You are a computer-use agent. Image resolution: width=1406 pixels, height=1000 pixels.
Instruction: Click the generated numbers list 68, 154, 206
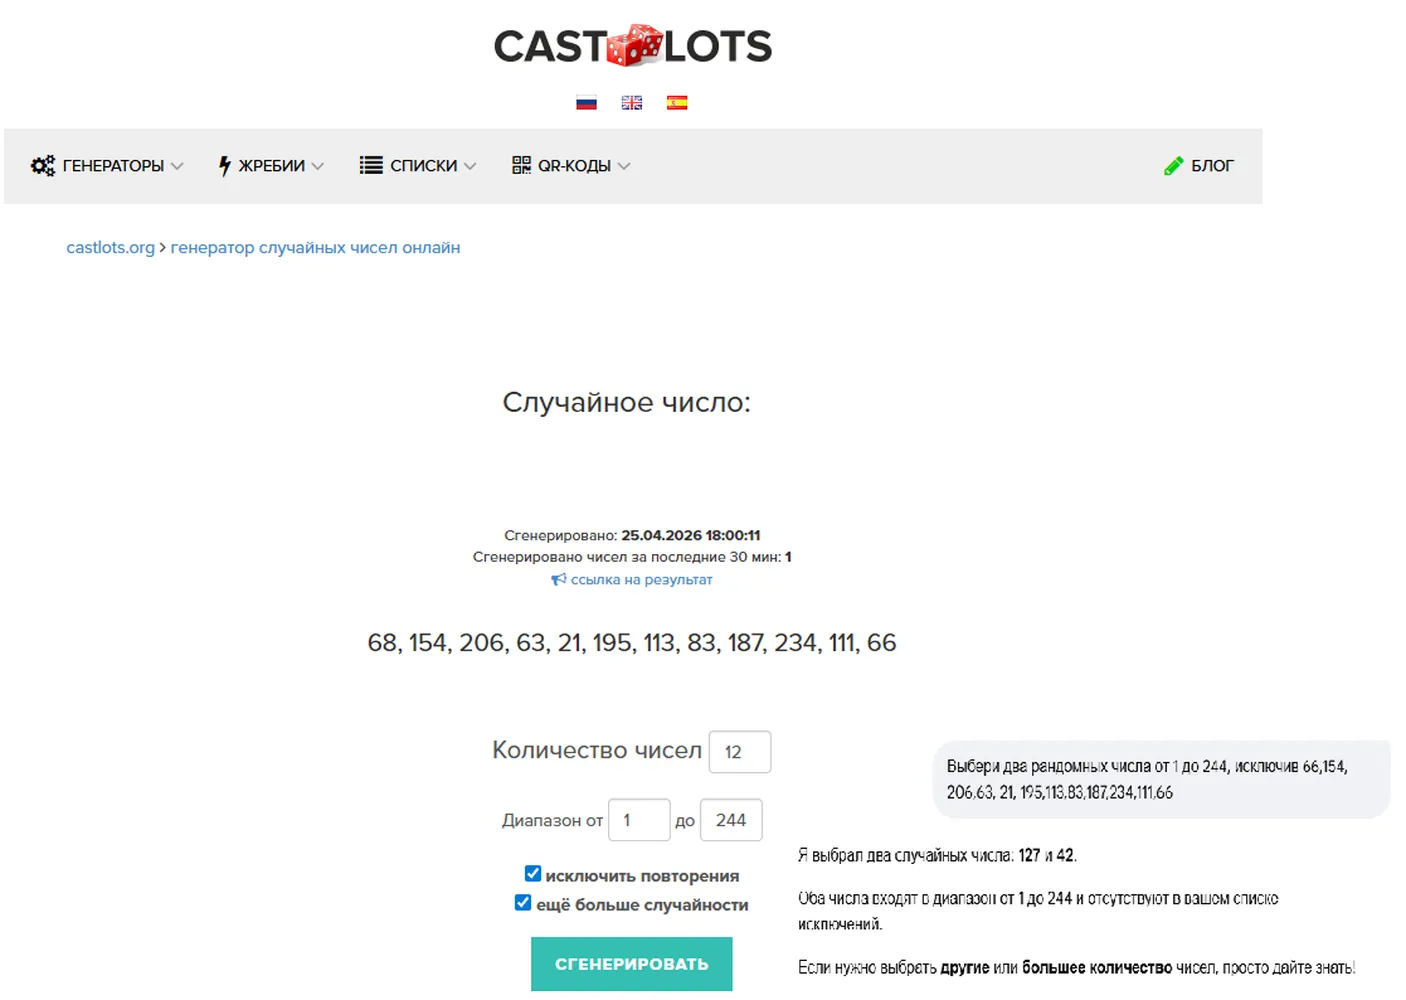(632, 643)
